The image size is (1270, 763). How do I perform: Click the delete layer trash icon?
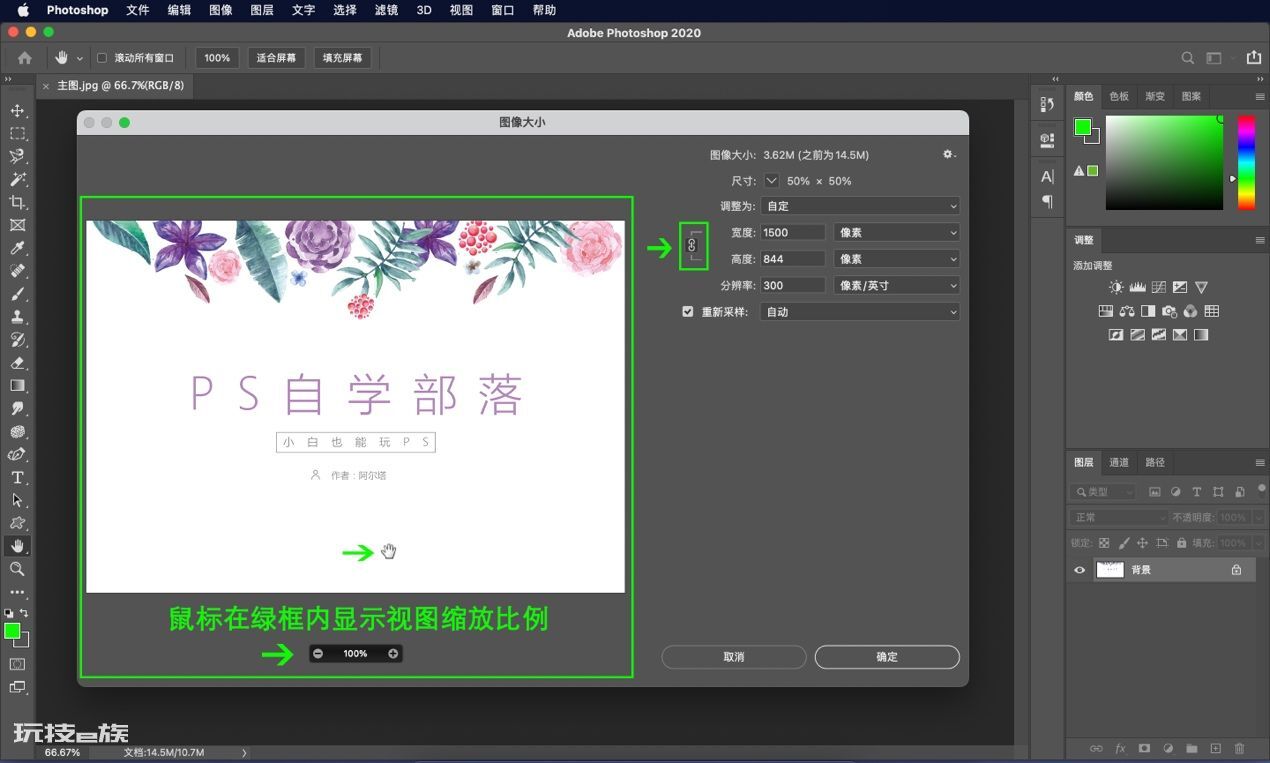pyautogui.click(x=1240, y=748)
